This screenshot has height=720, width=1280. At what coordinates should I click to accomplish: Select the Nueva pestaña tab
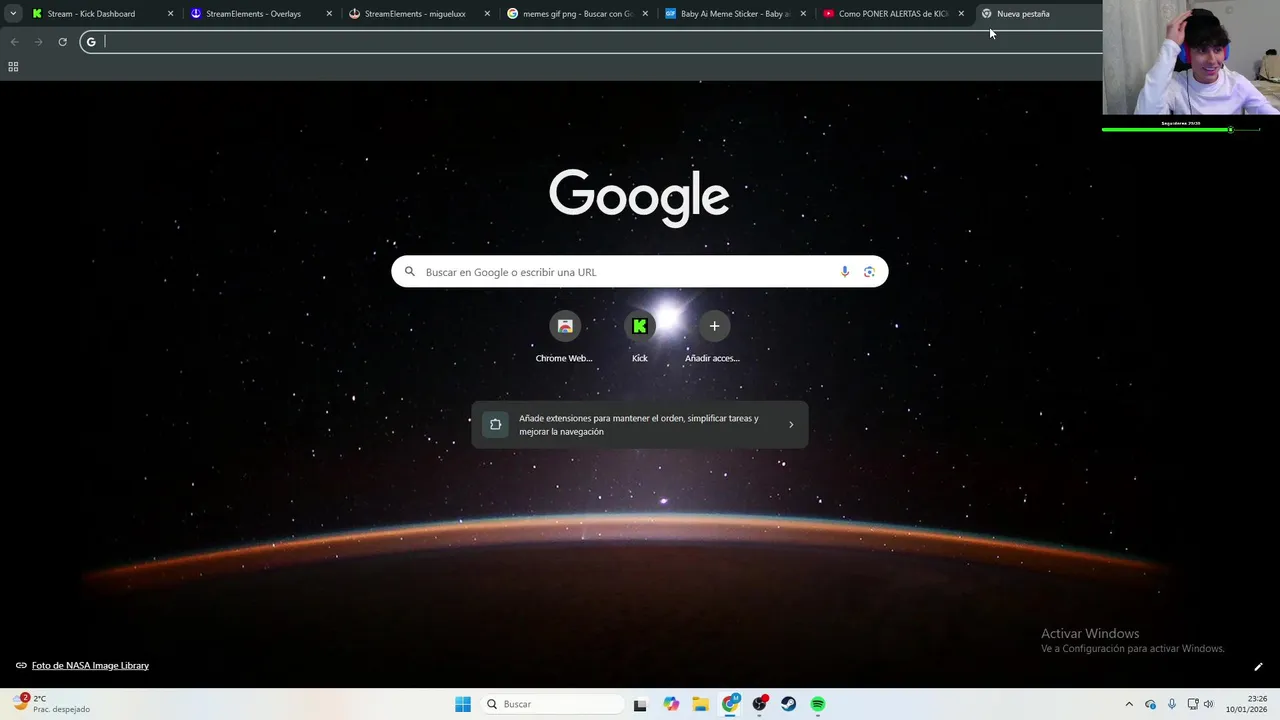pos(1035,14)
